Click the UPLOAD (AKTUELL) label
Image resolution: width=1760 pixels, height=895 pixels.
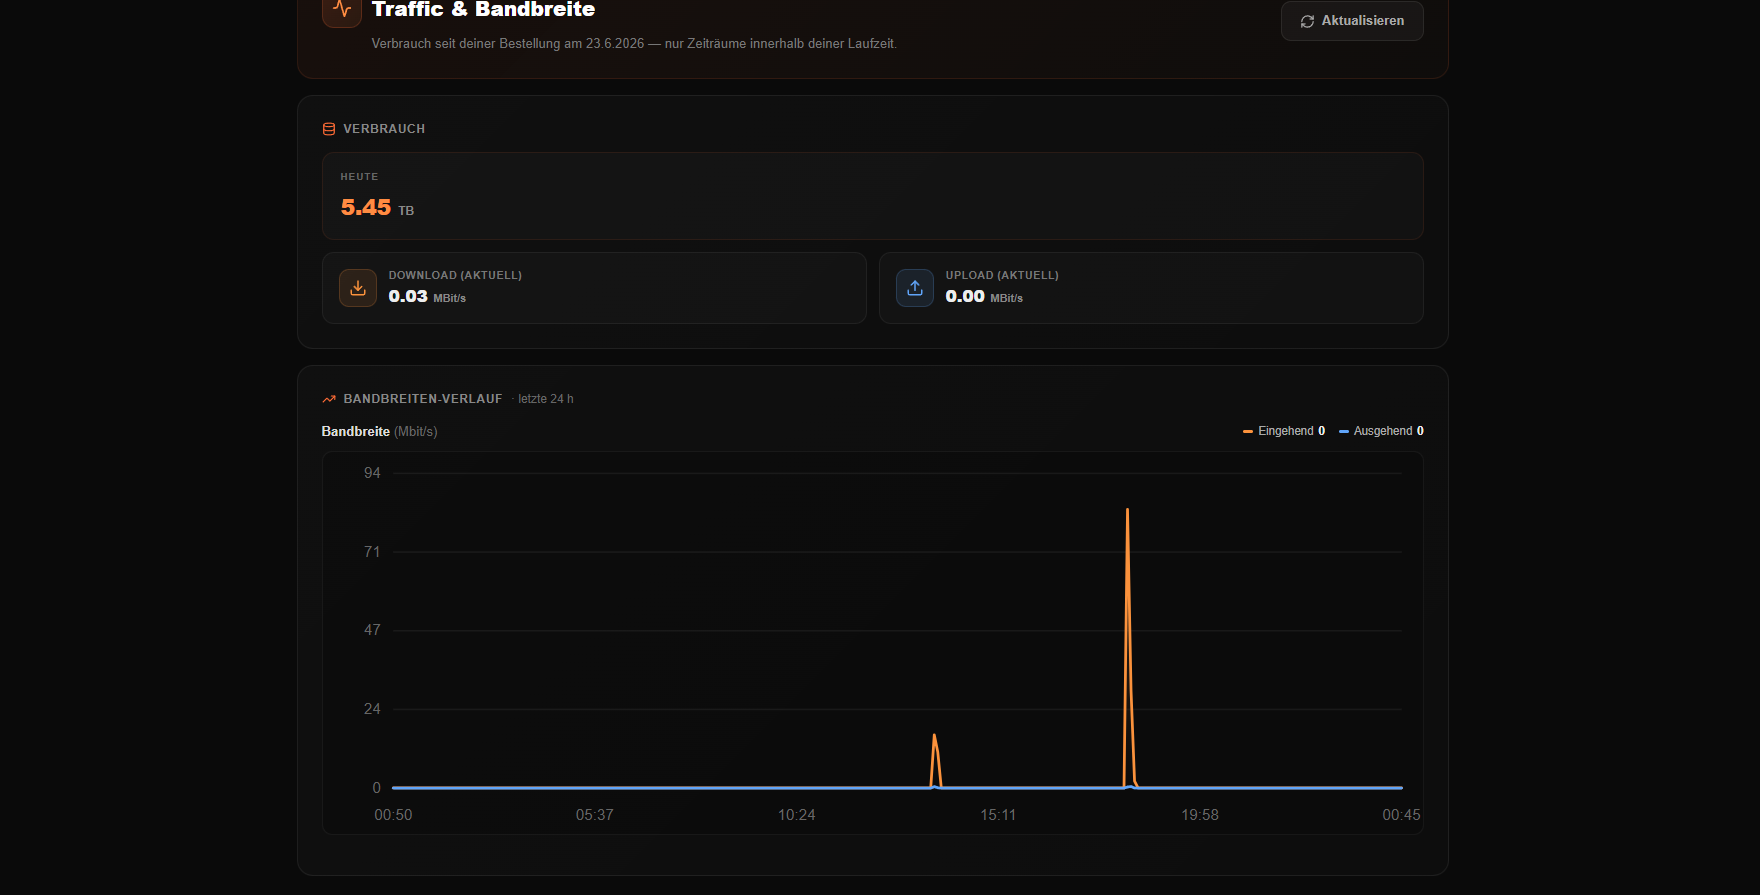pos(1002,275)
